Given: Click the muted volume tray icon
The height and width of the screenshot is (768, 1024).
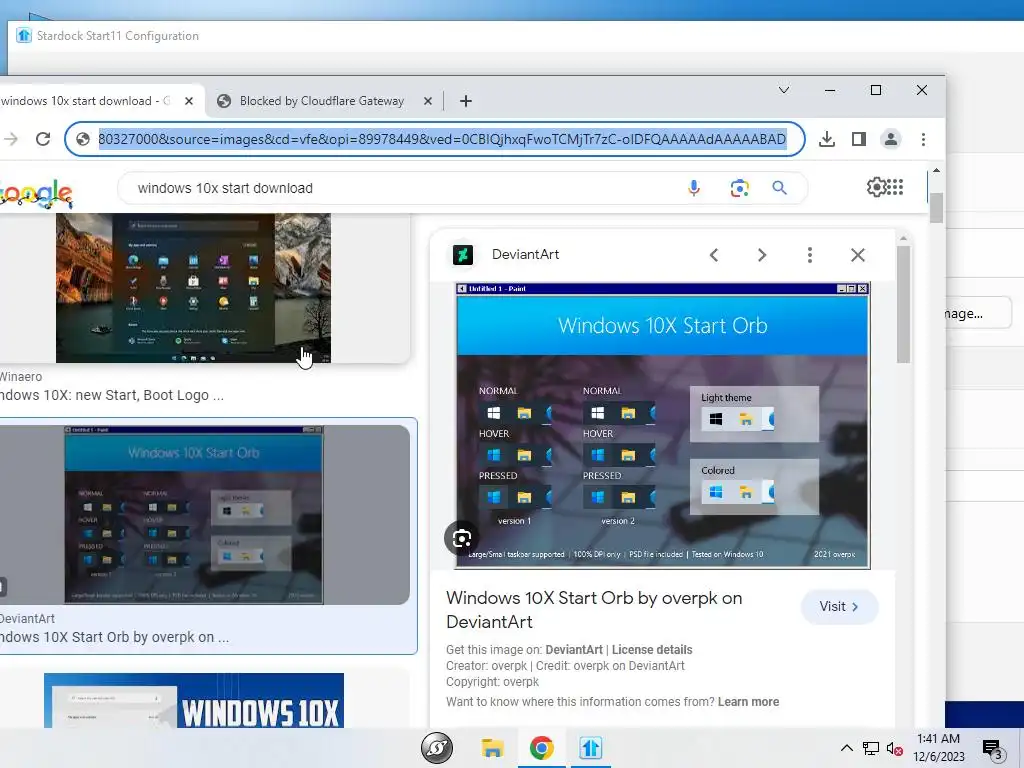Looking at the screenshot, I should point(895,748).
